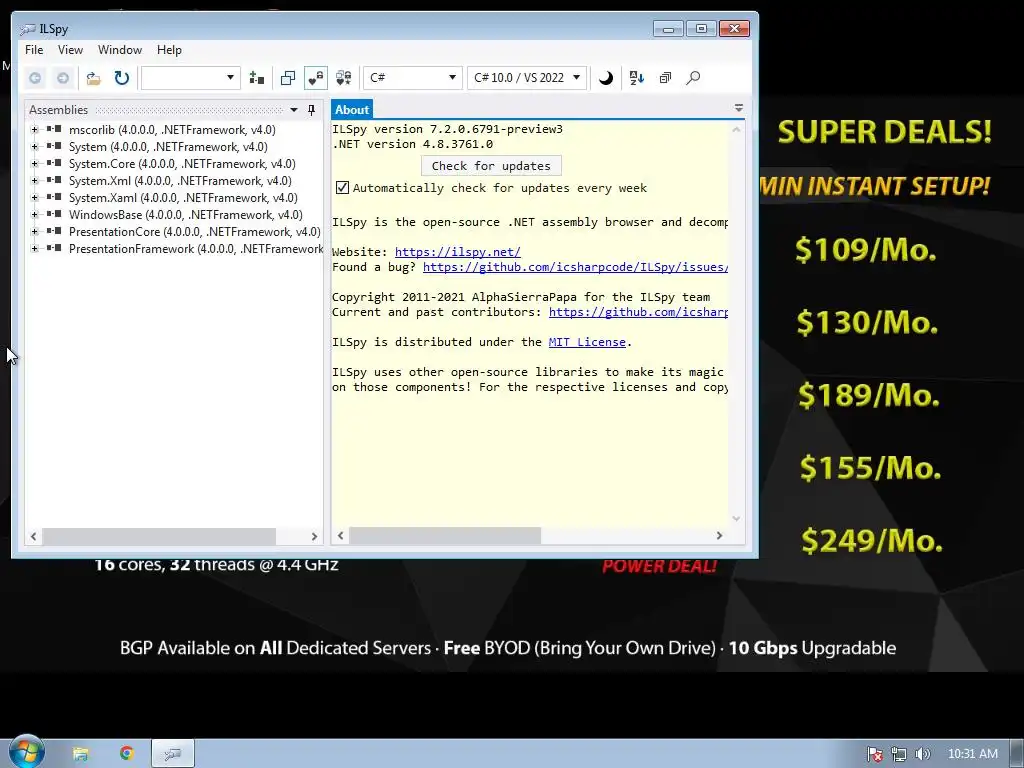Open document tab list dropdown arrow
The height and width of the screenshot is (768, 1024).
click(x=739, y=108)
